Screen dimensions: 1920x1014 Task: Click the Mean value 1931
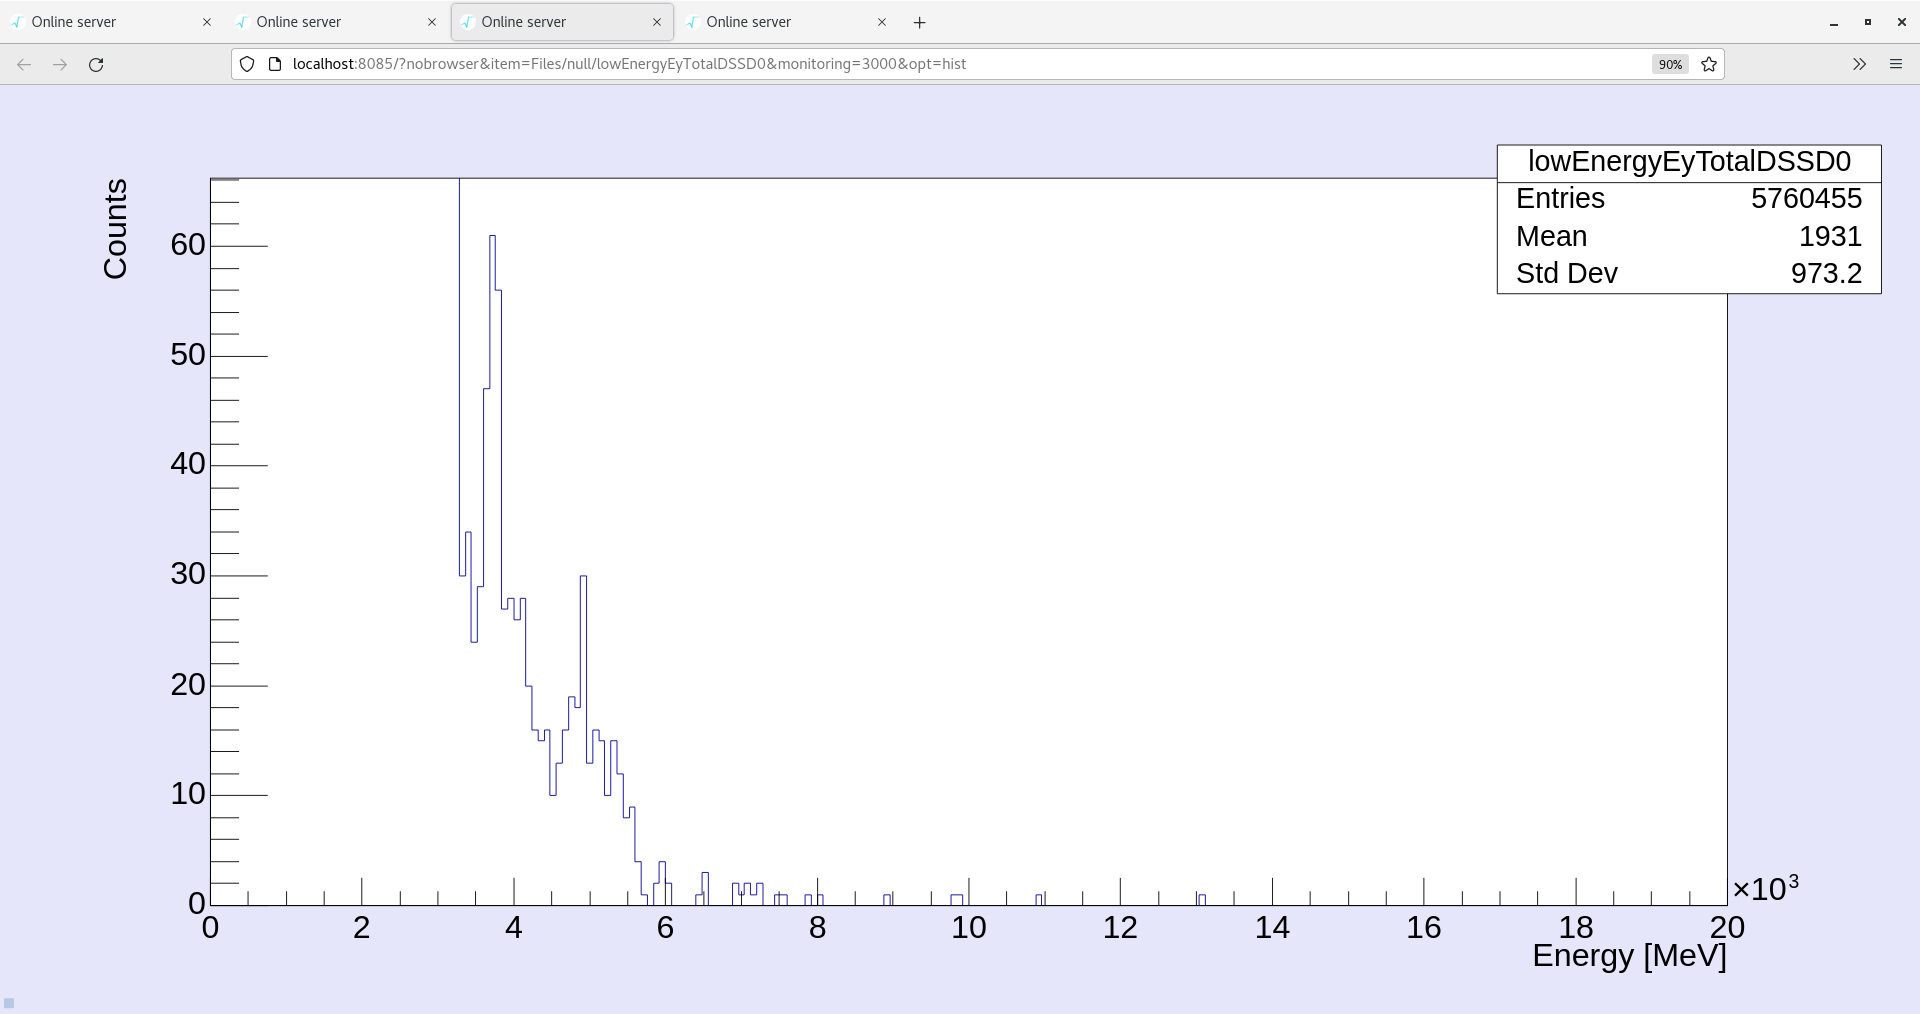tap(1830, 237)
